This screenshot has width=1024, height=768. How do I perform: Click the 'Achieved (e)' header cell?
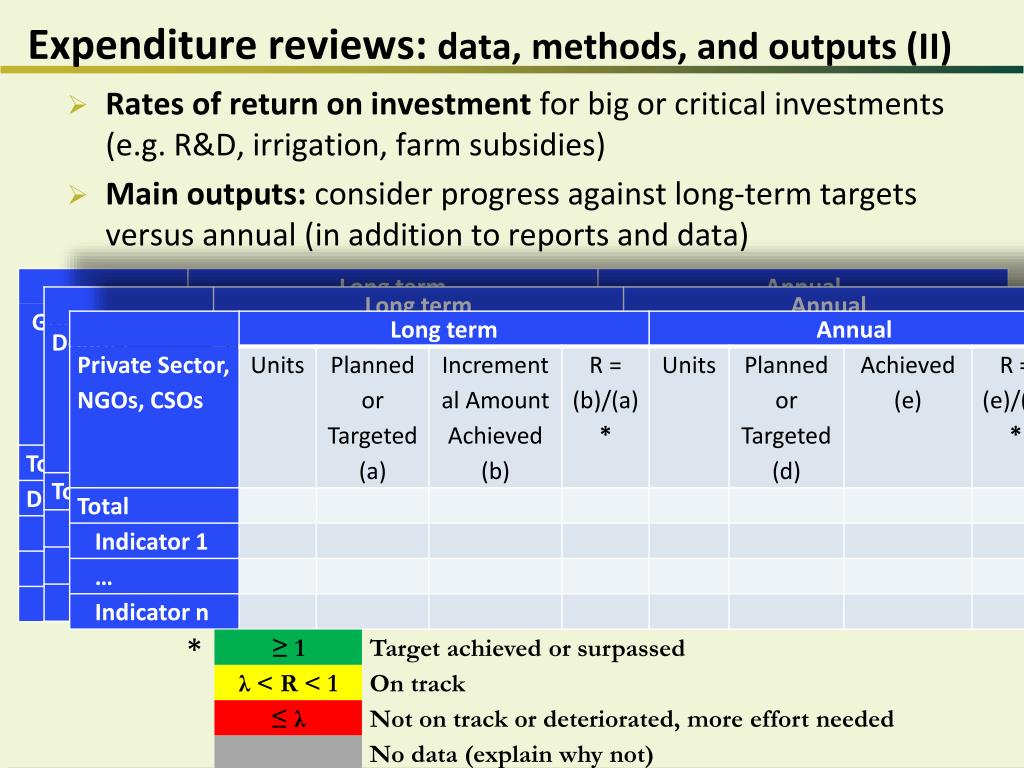(x=908, y=417)
